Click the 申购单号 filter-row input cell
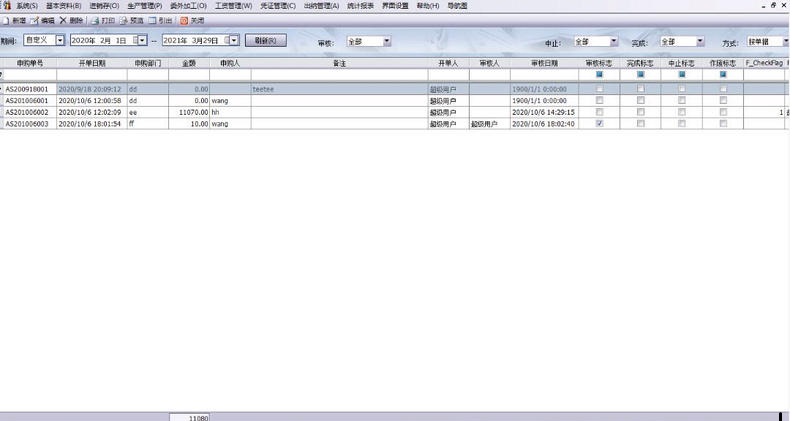Viewport: 792px width, 421px height. 30,75
